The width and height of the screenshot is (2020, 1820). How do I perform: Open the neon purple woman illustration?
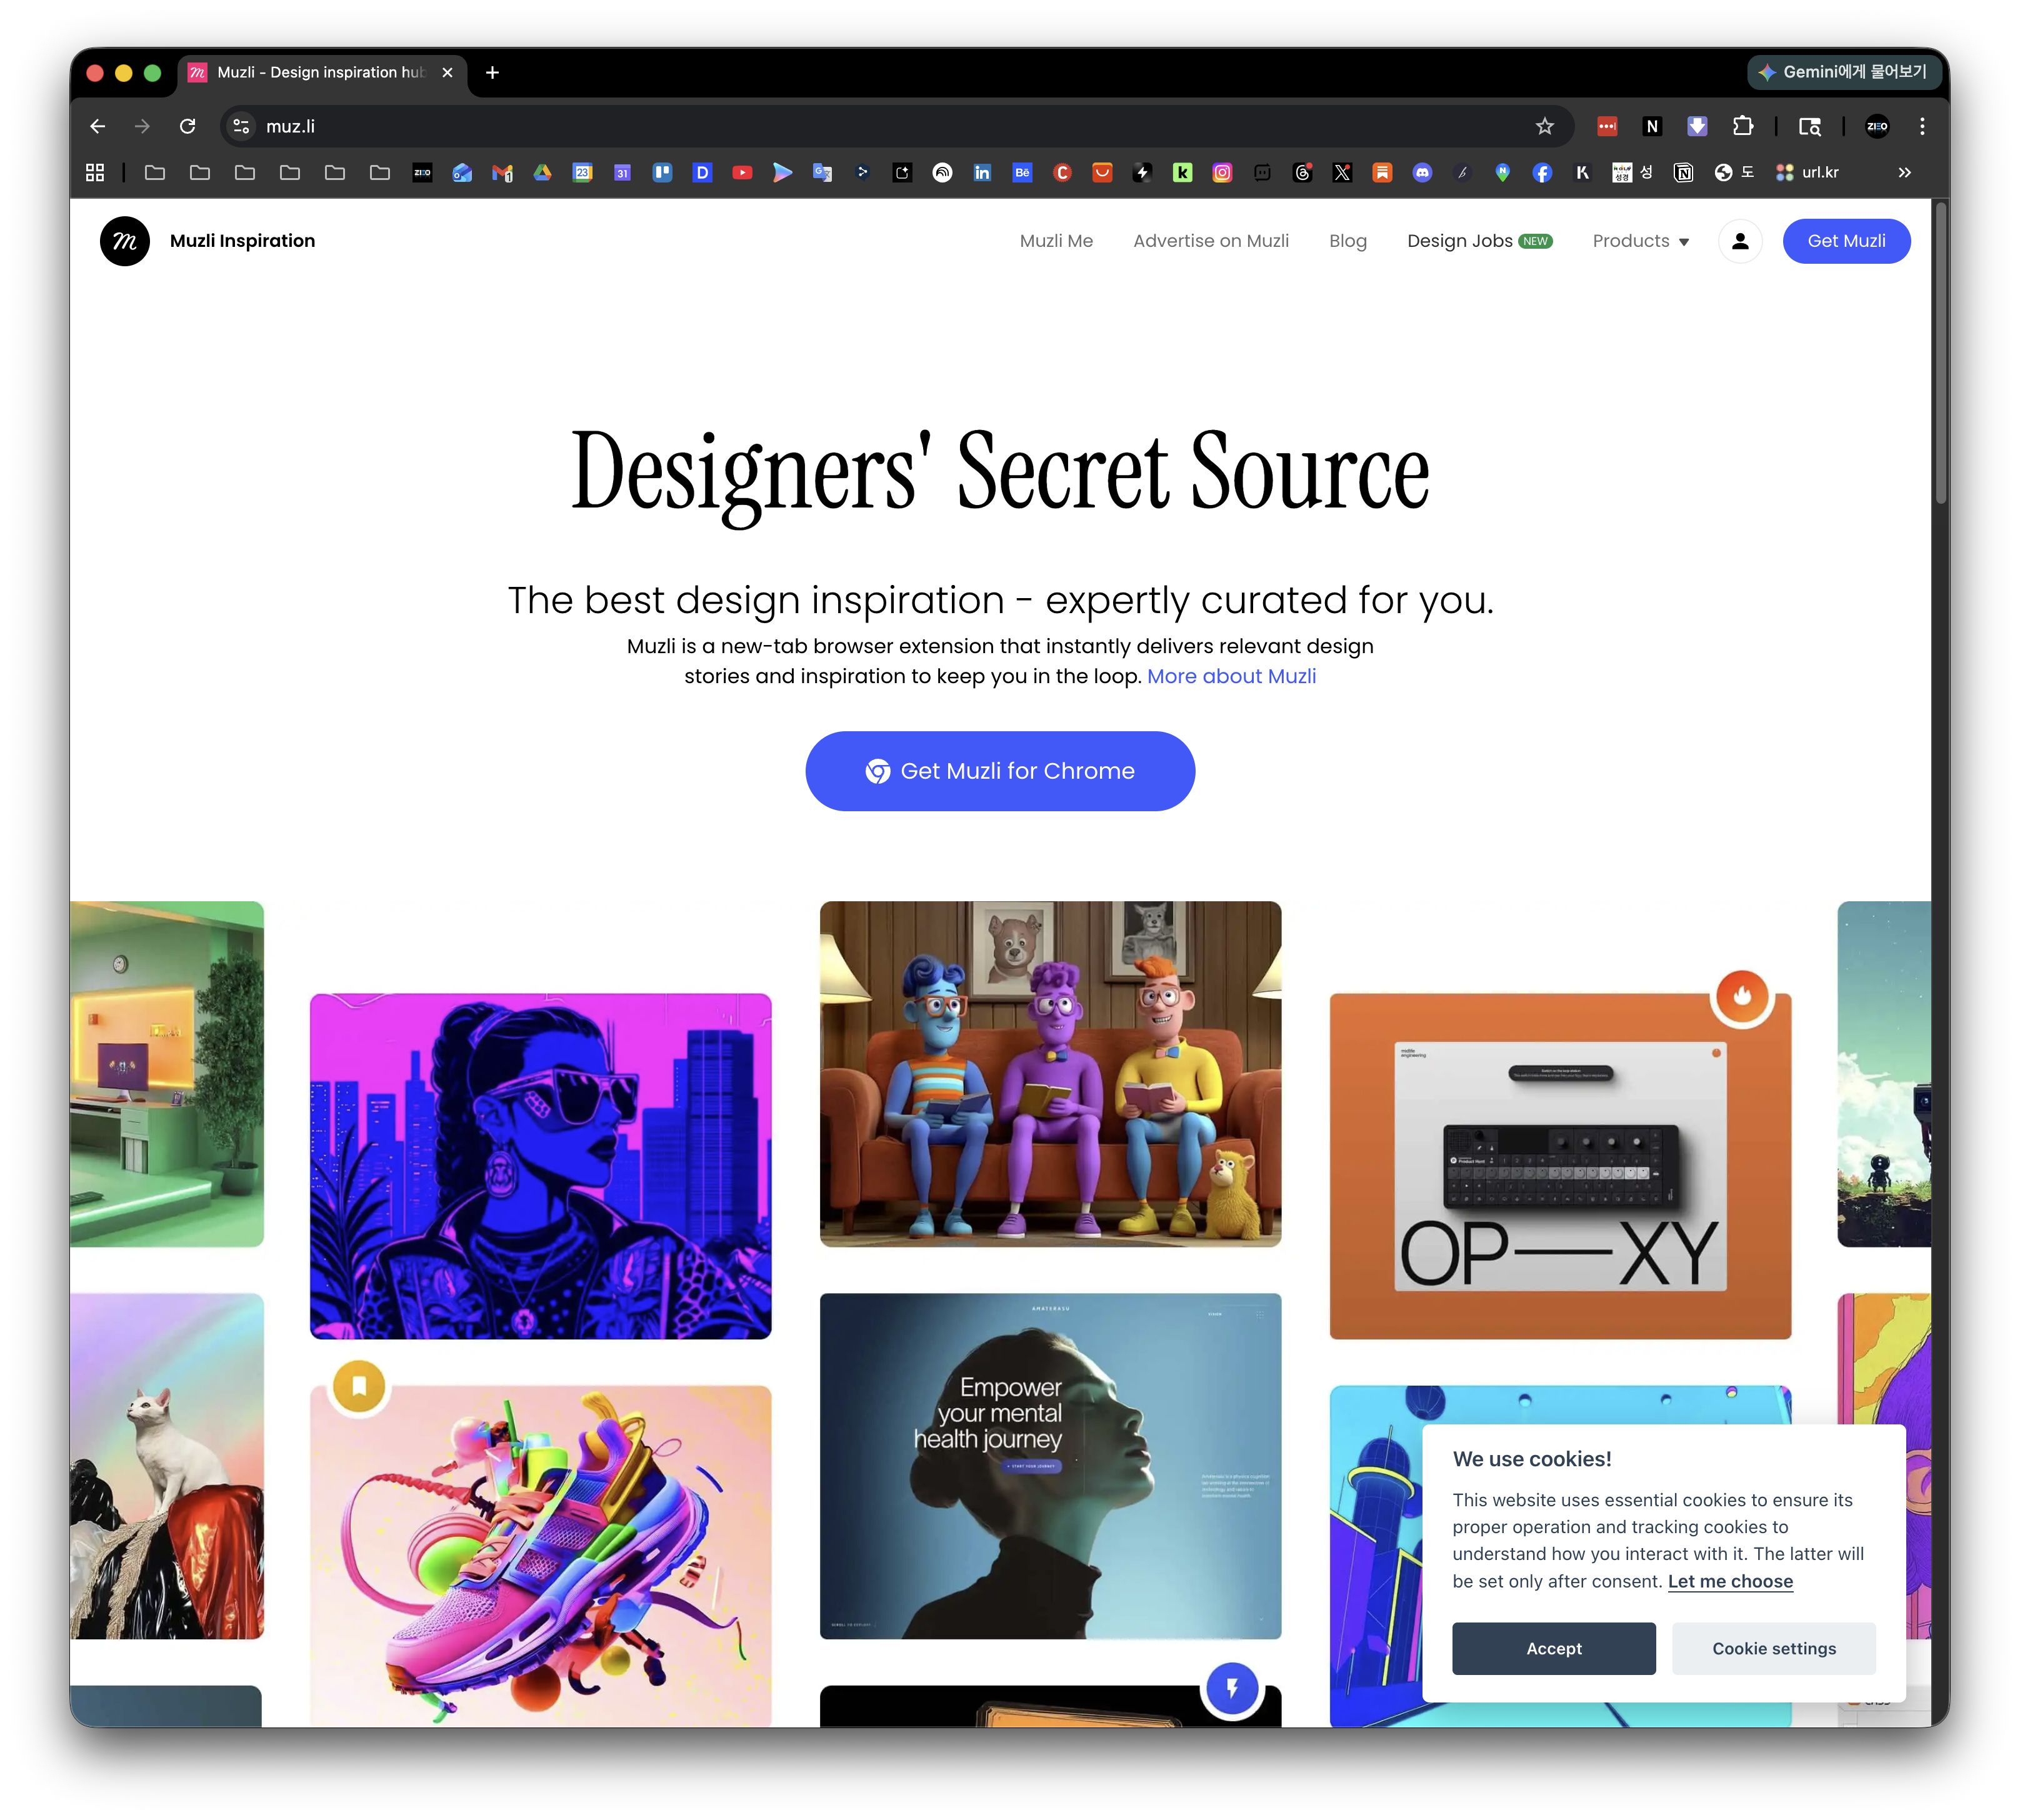click(541, 1166)
